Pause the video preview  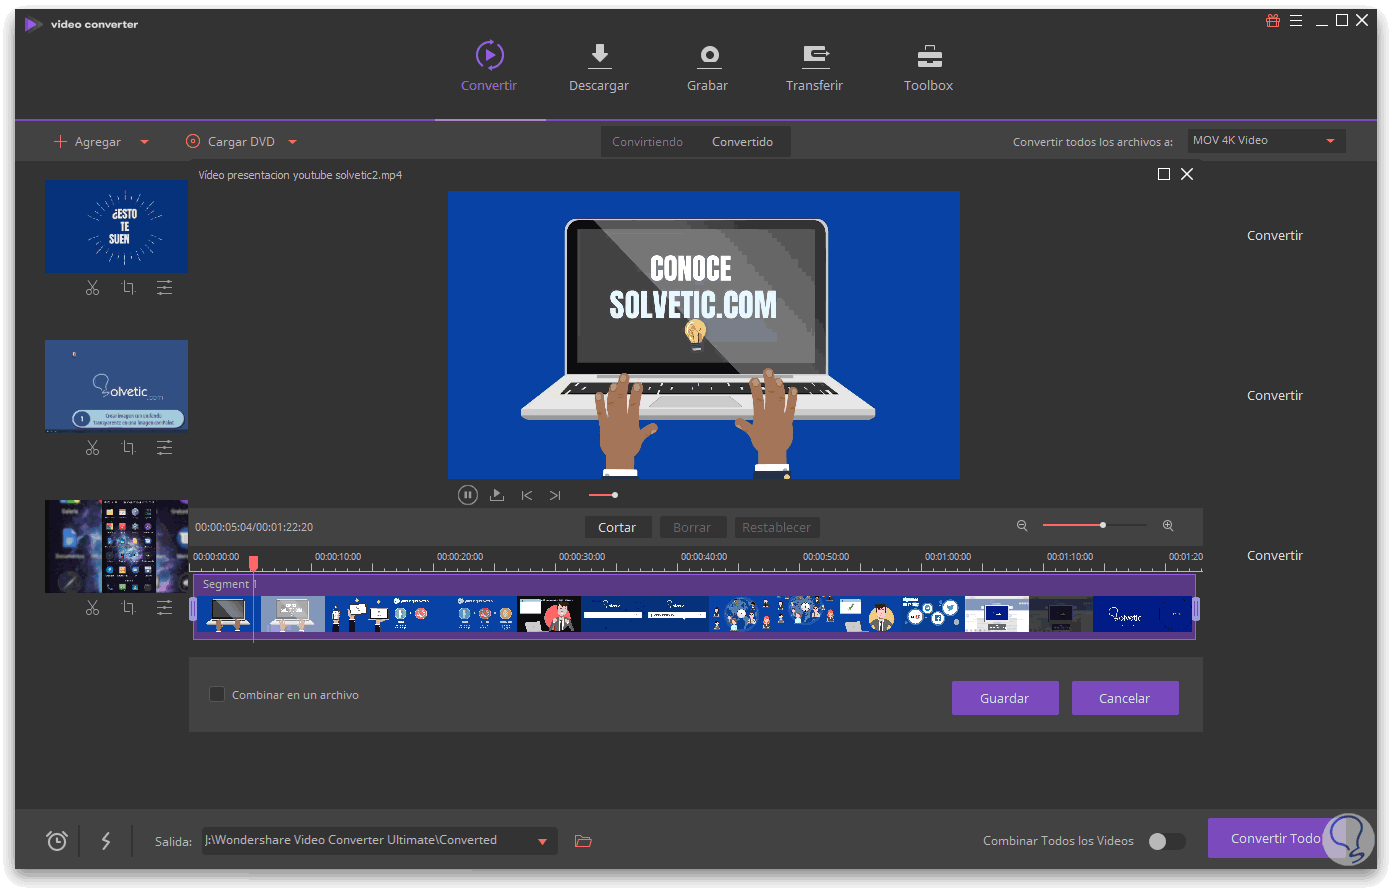[467, 495]
